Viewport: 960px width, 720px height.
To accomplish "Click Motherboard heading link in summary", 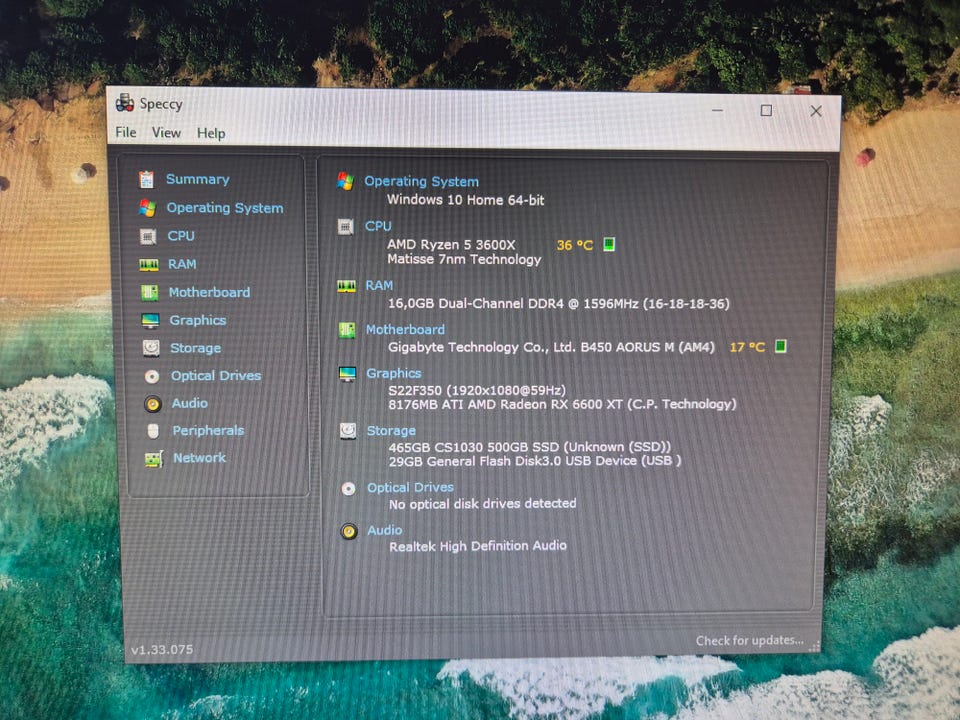I will (405, 330).
